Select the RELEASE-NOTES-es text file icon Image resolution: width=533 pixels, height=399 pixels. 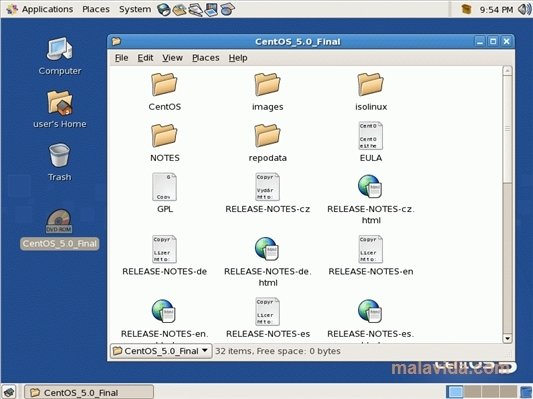268,312
